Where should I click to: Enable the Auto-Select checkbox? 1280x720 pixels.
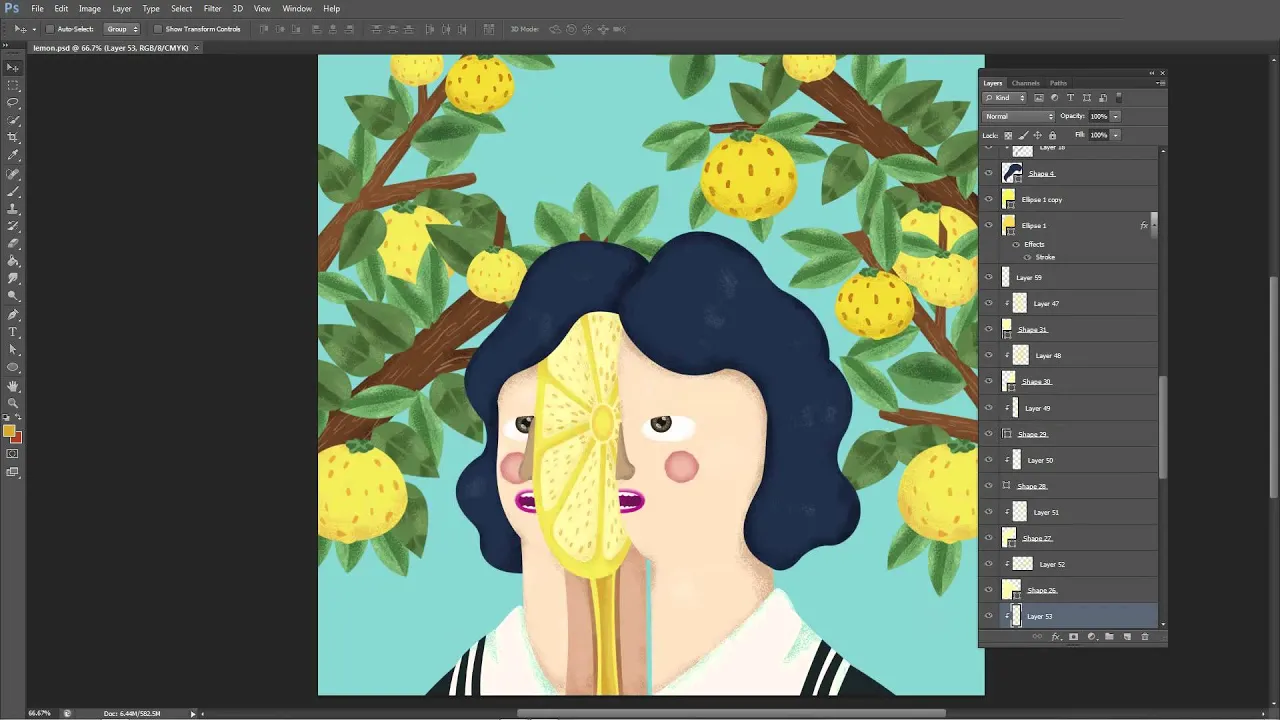49,29
